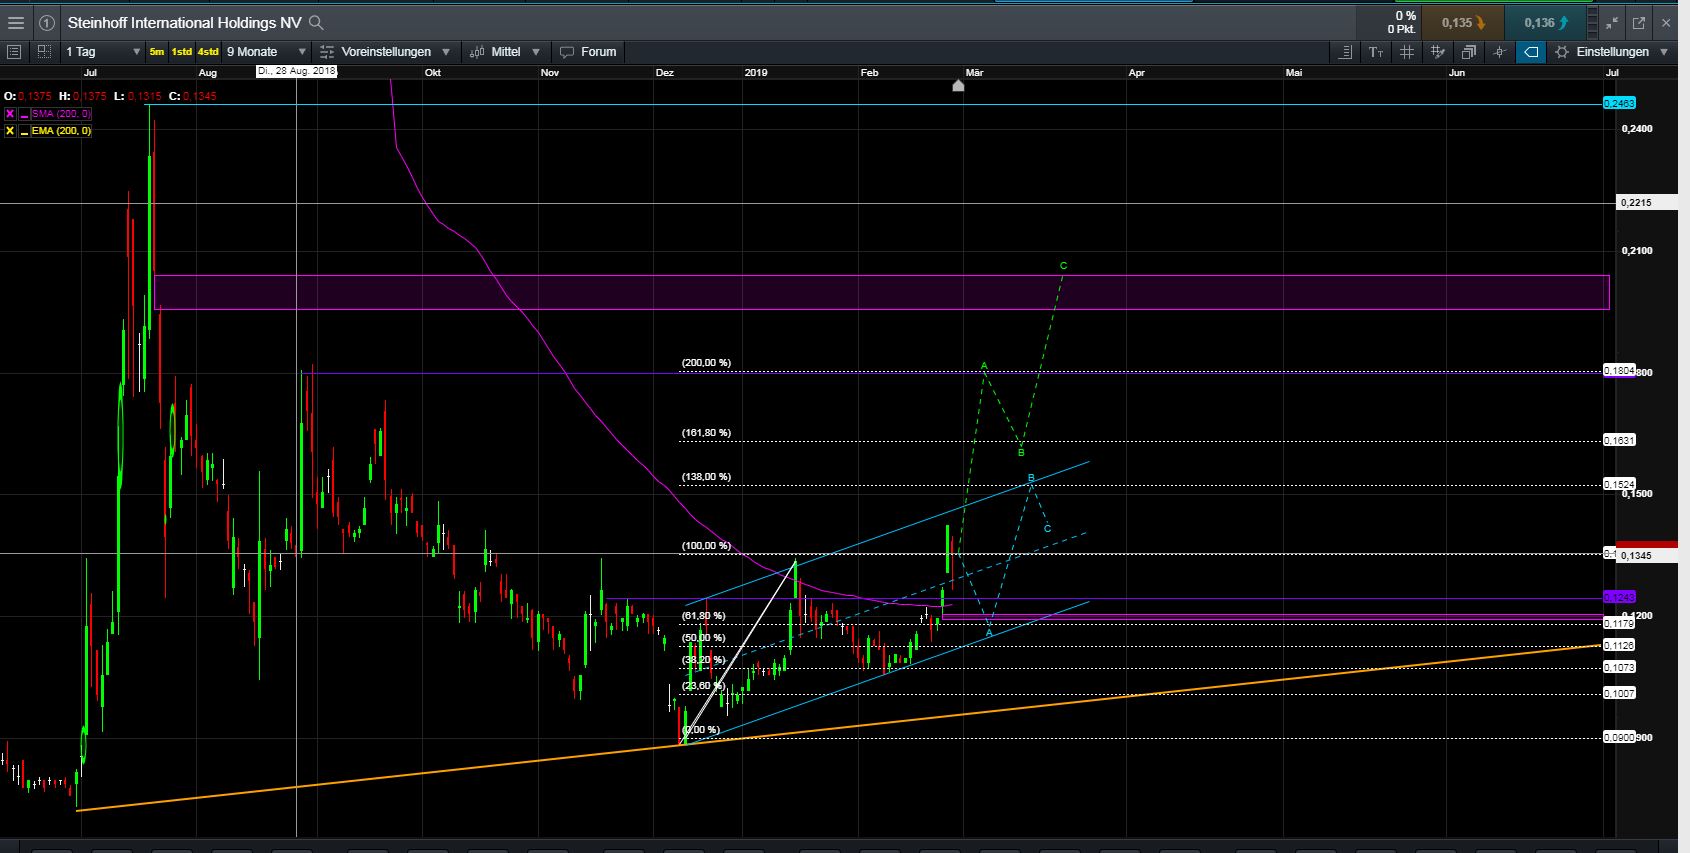Select the 4std timeframe shortcut
This screenshot has width=1690, height=853.
point(208,52)
